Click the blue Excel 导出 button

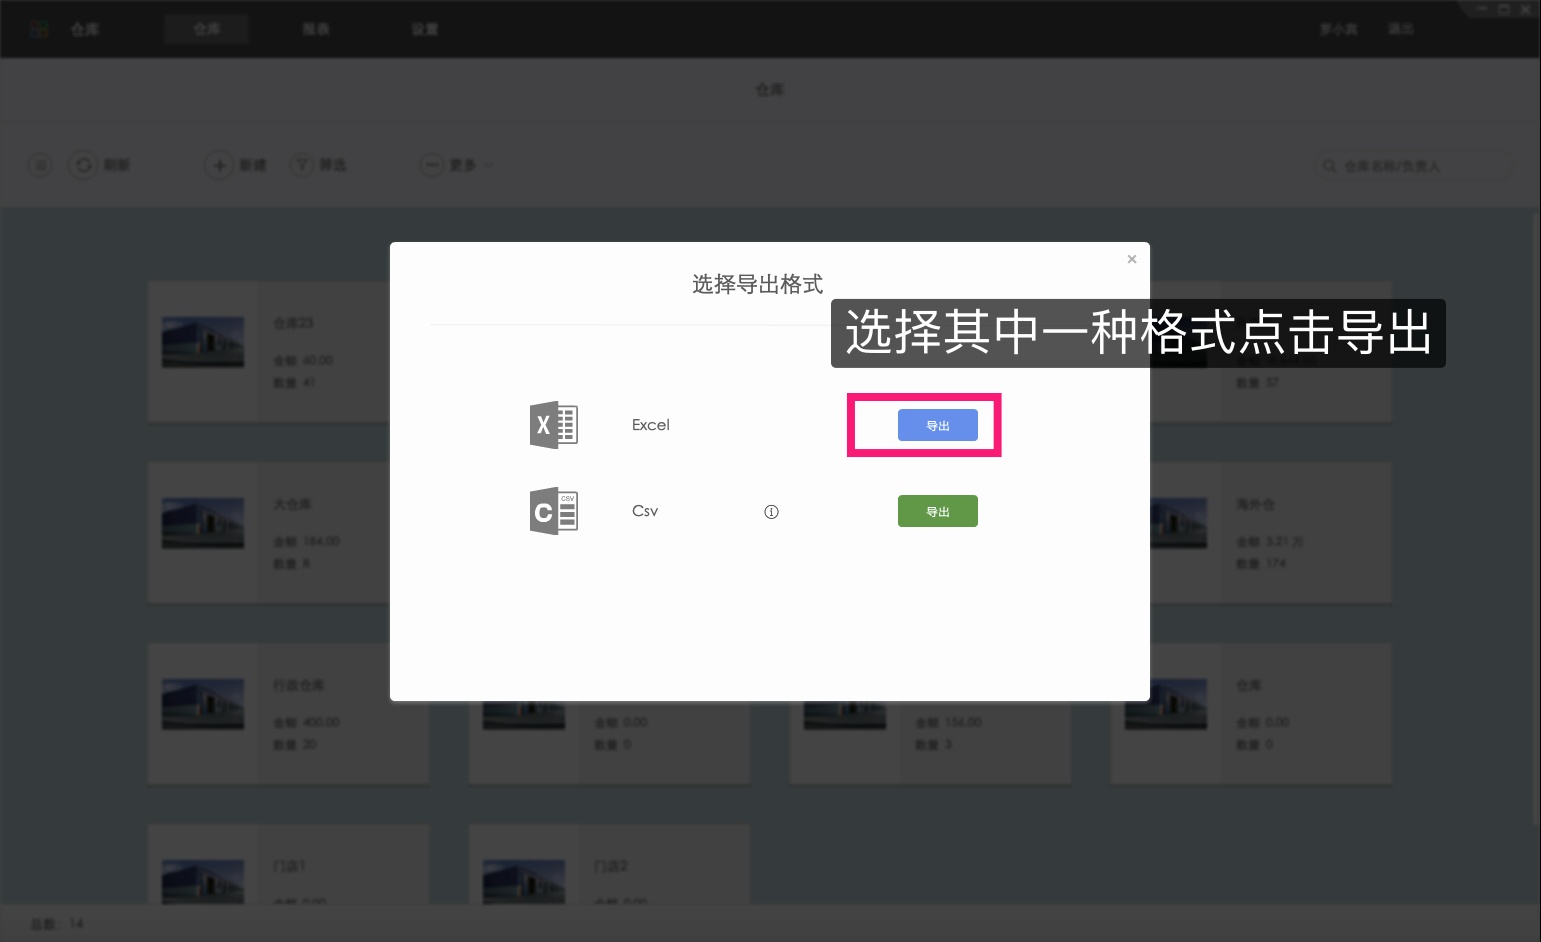(938, 425)
